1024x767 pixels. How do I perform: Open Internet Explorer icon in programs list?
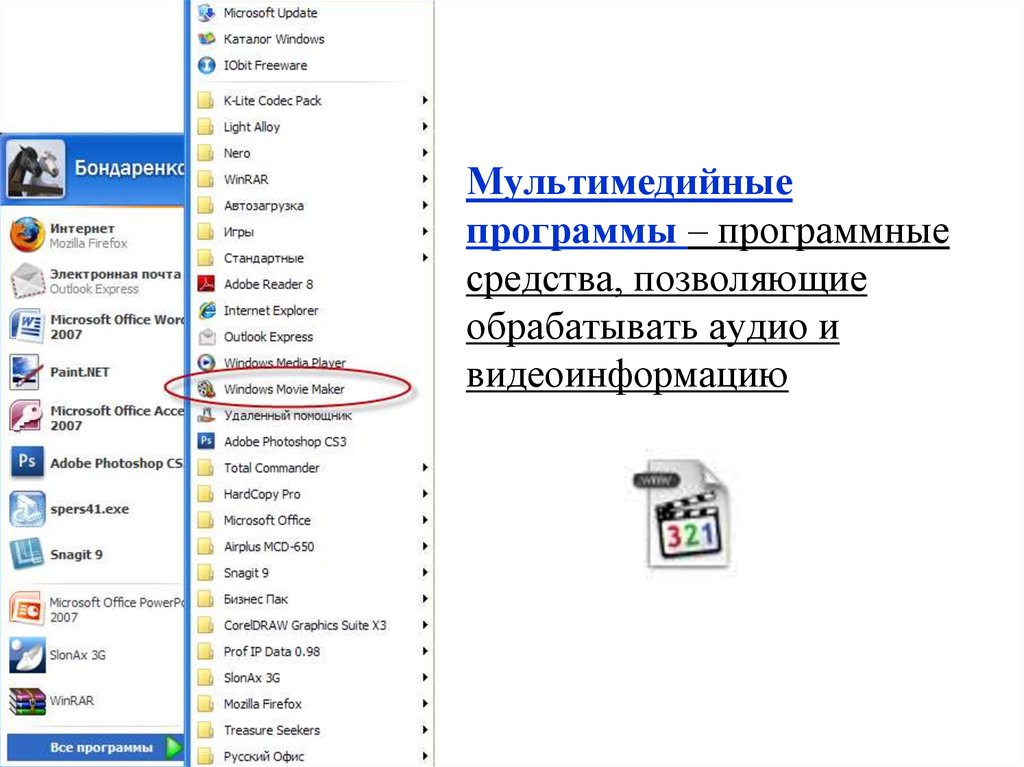(x=206, y=310)
